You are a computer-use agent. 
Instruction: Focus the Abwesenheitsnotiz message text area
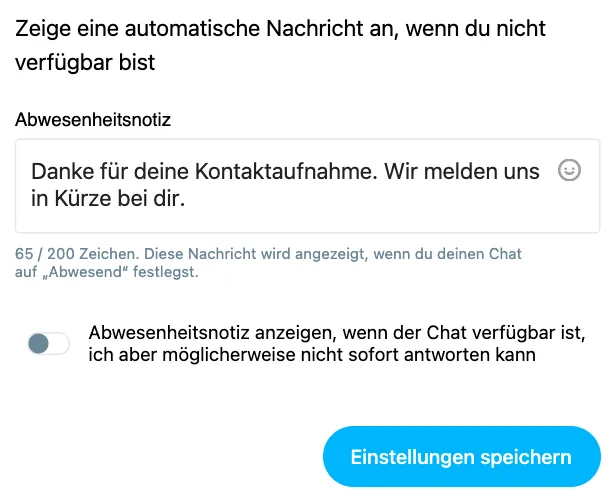307,186
